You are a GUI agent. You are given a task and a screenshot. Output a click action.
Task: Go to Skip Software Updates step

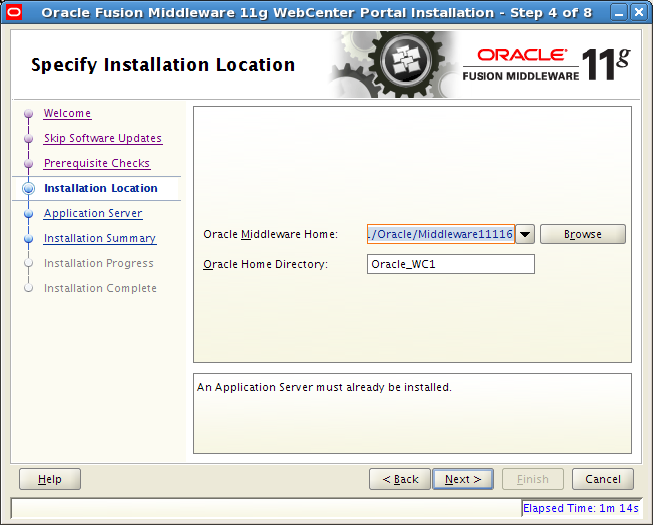pyautogui.click(x=103, y=138)
